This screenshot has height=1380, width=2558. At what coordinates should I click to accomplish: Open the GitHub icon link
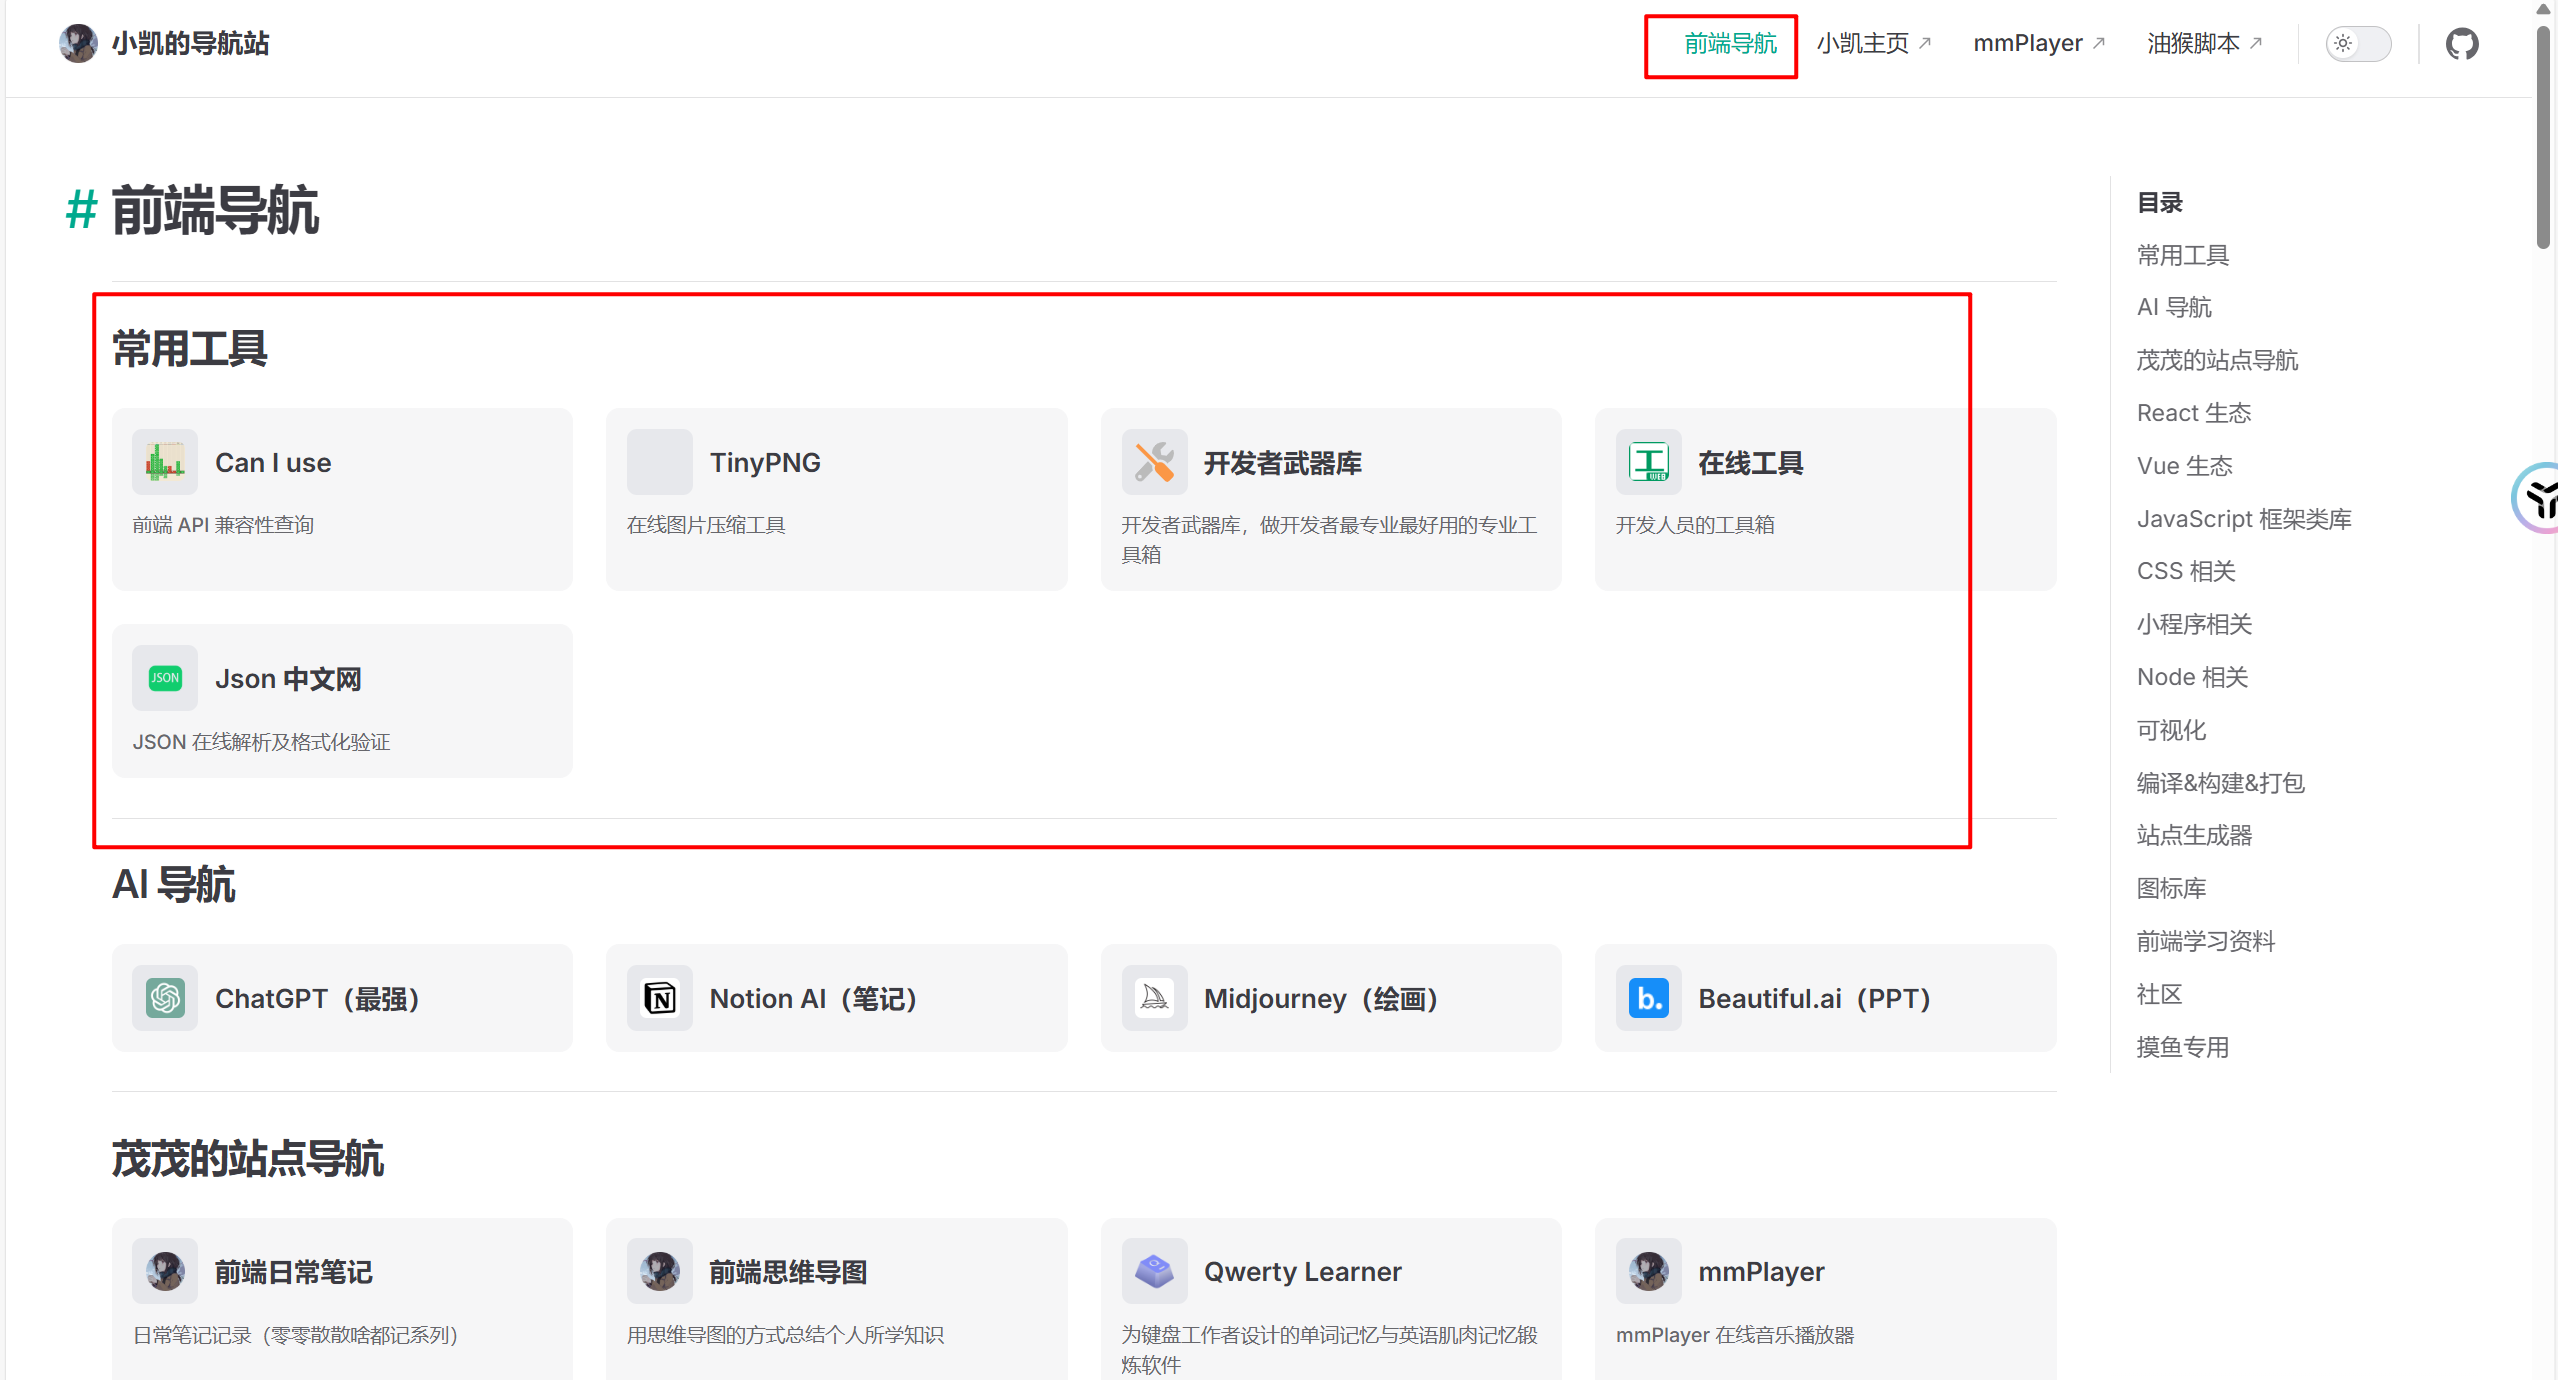click(2461, 44)
